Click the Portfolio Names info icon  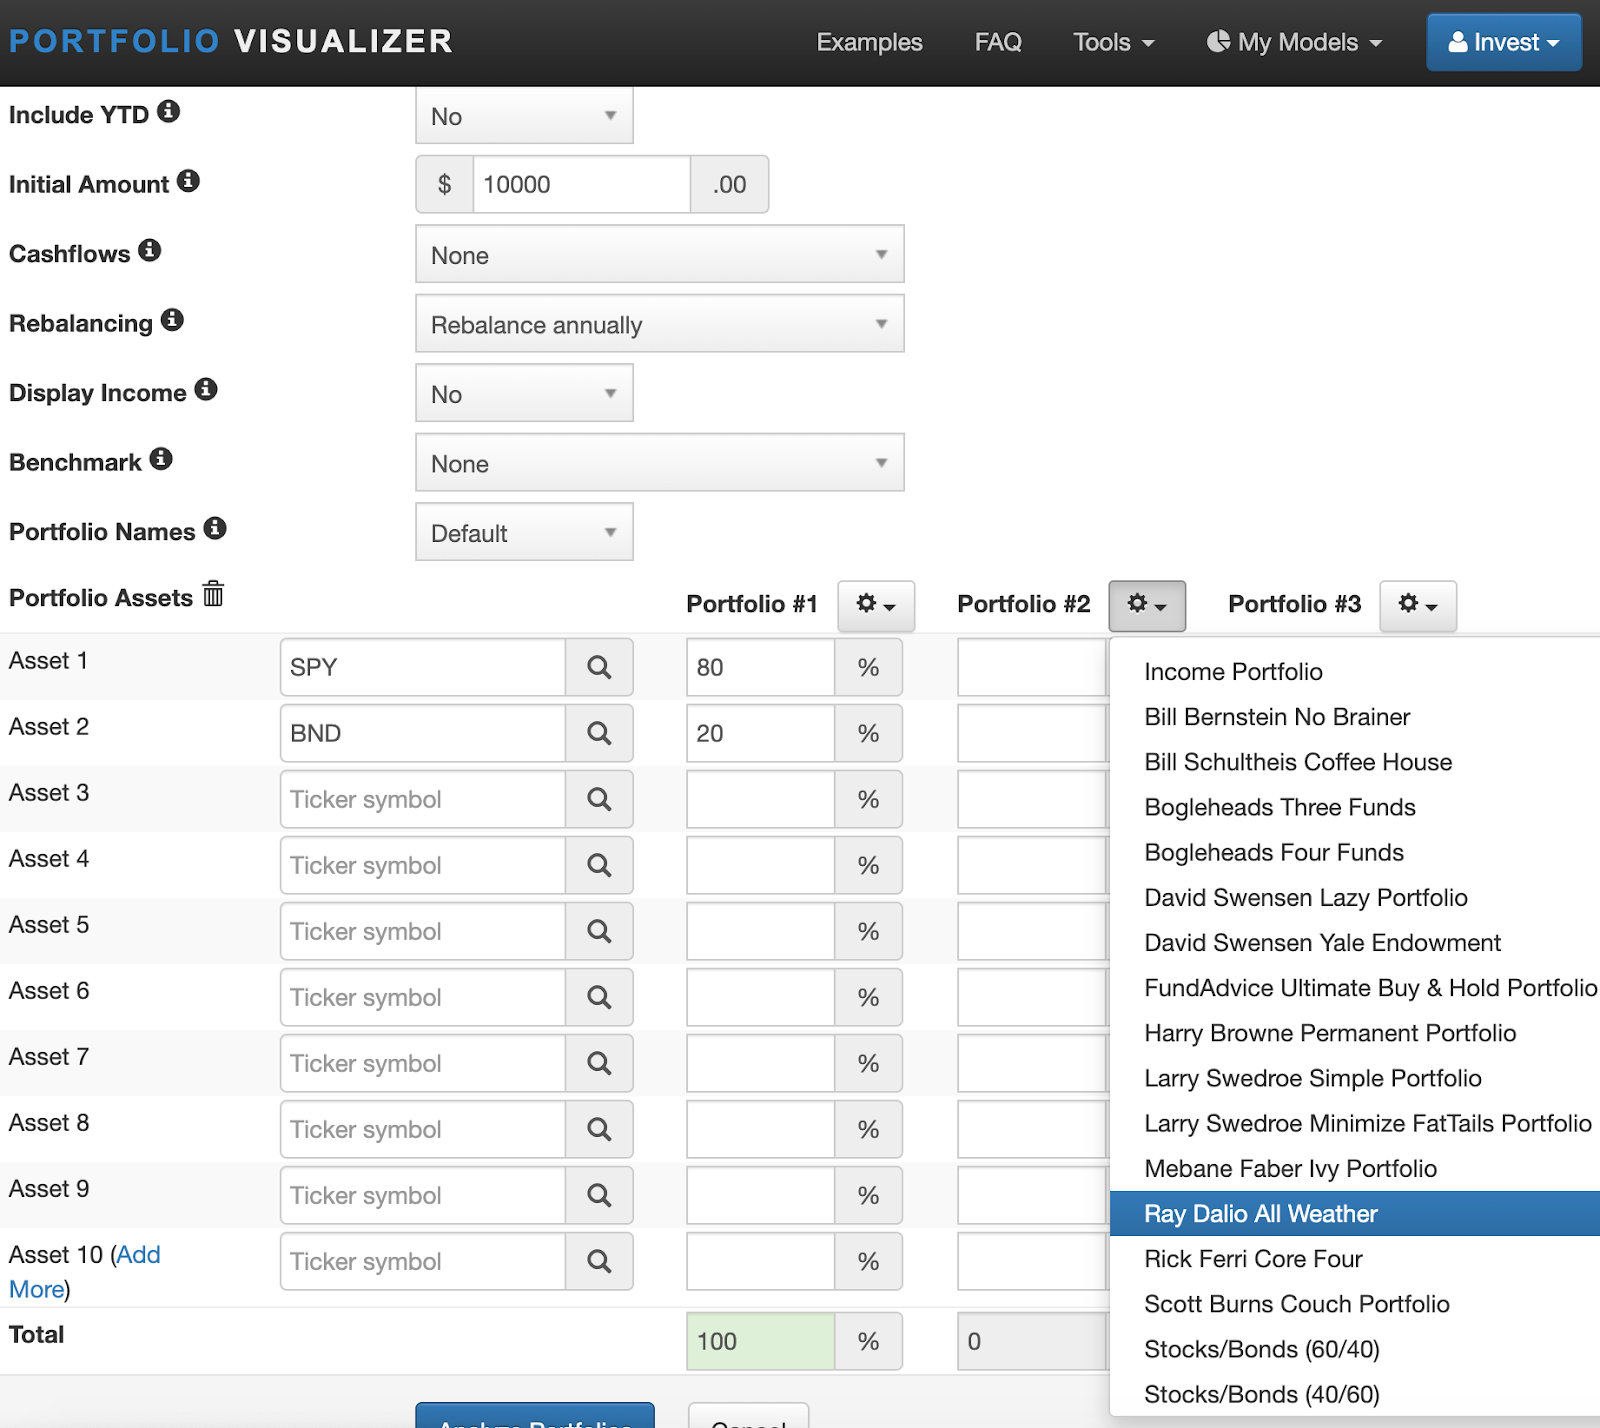(x=215, y=528)
